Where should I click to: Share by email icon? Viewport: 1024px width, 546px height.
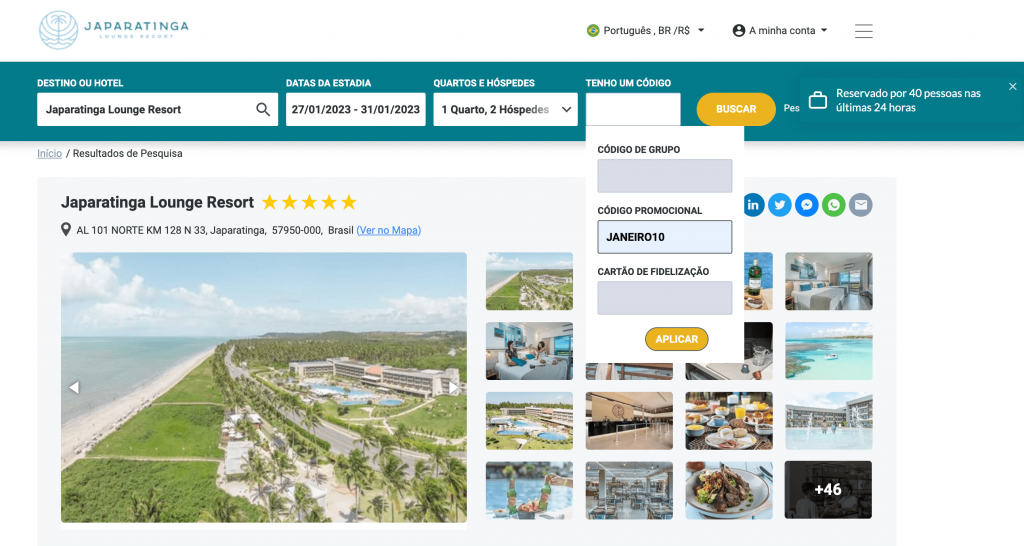coord(861,205)
